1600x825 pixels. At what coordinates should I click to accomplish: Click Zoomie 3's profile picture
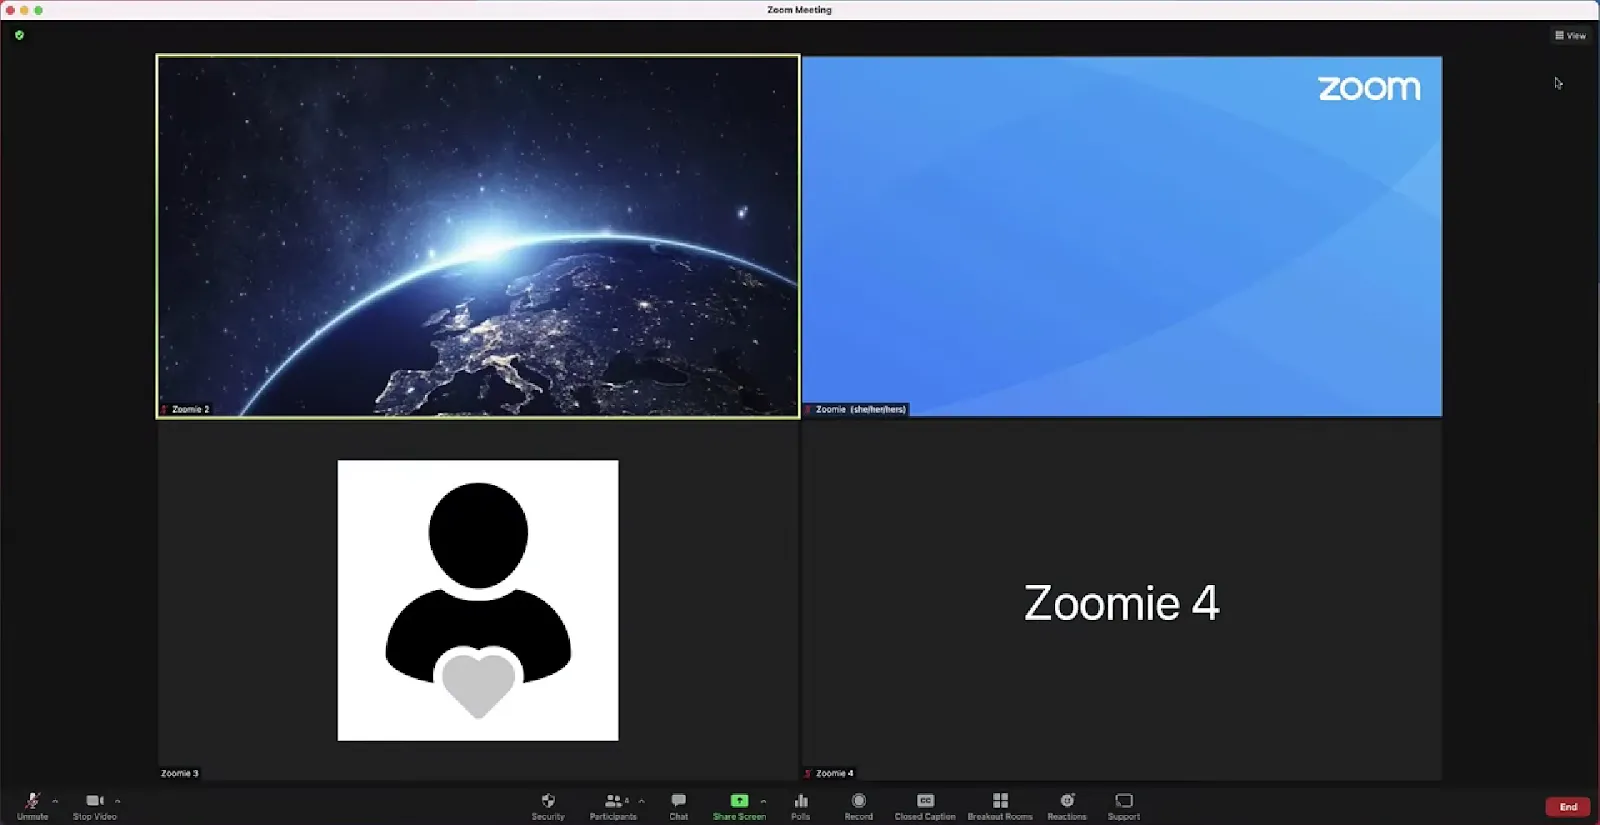coord(478,600)
